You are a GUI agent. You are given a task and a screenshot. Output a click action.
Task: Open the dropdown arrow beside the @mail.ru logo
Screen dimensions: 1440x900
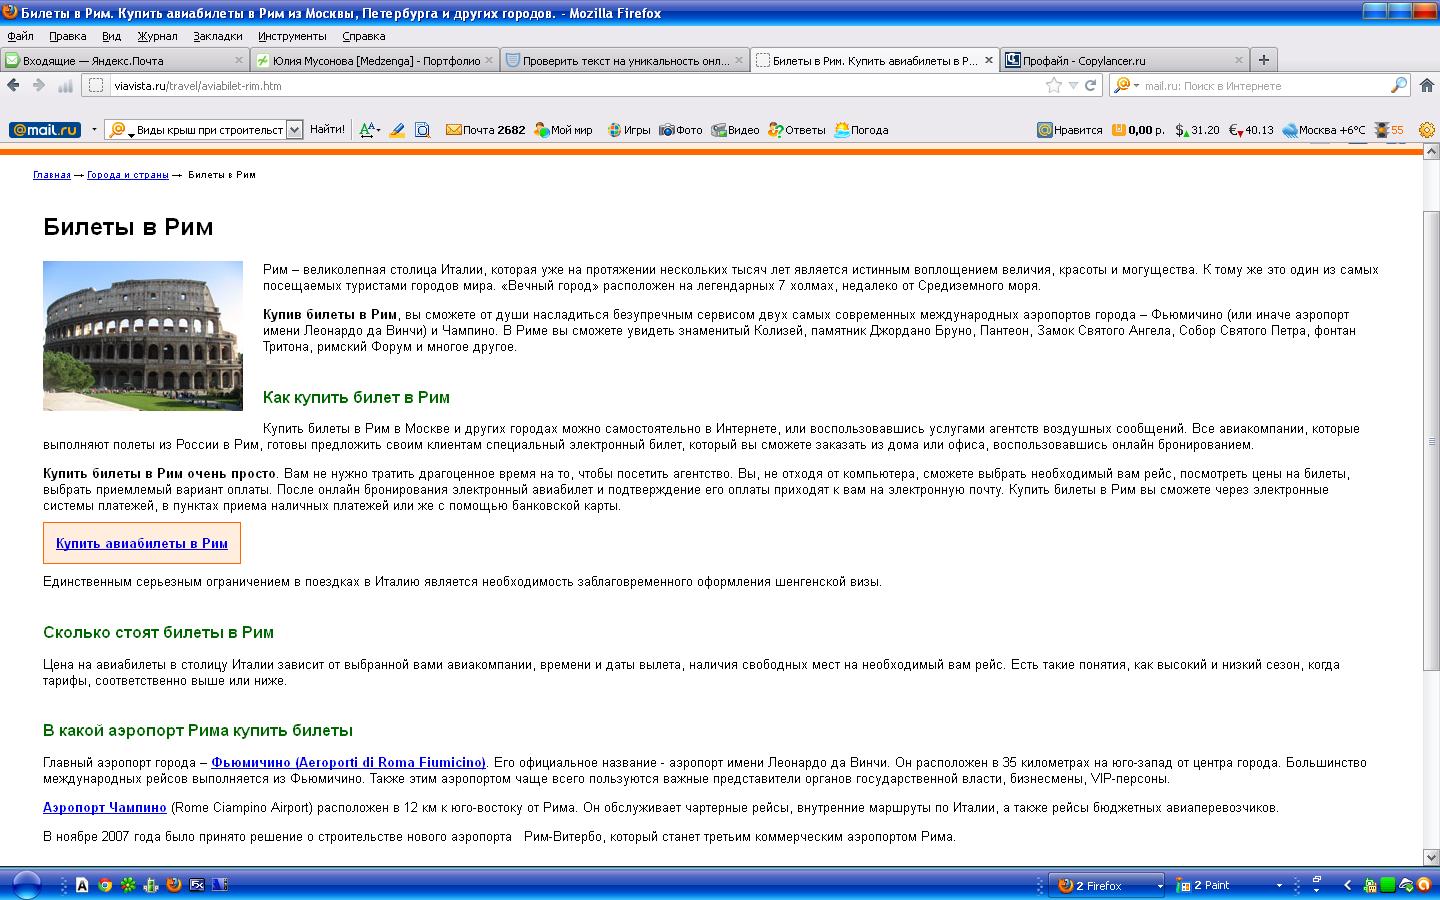(94, 129)
